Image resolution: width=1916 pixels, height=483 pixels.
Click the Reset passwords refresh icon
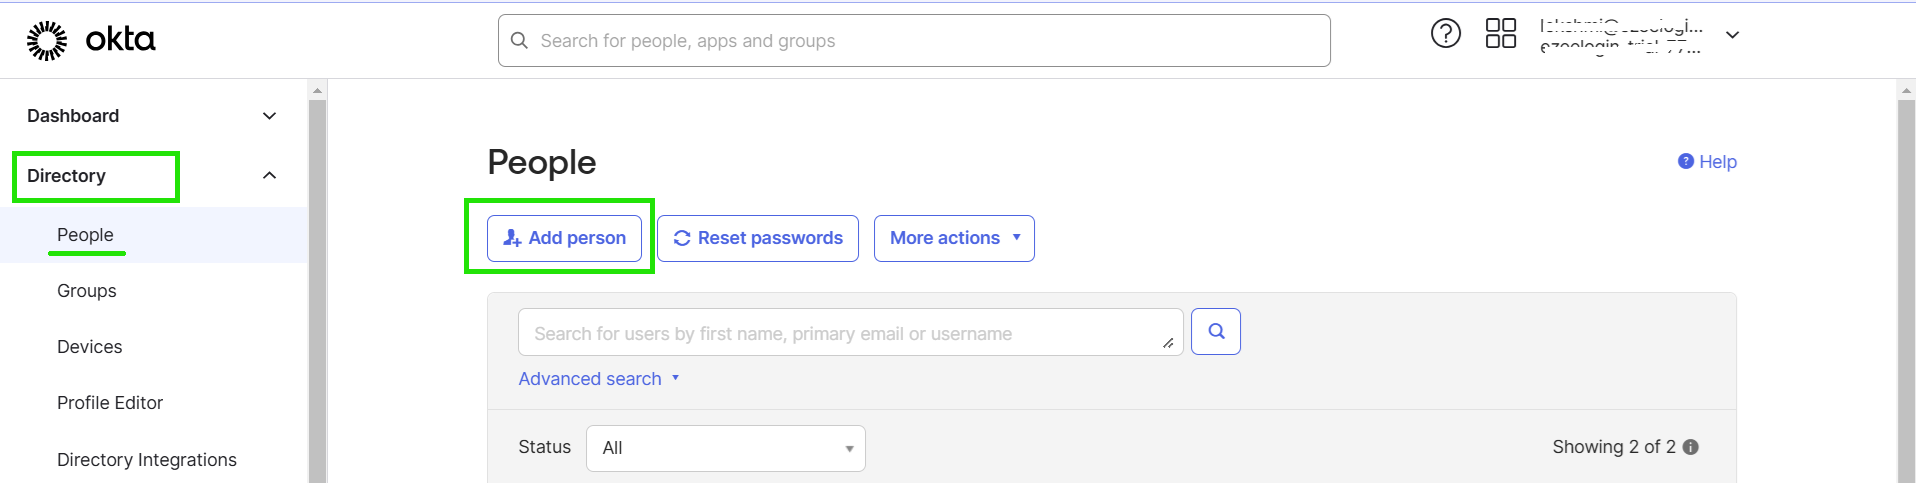point(682,238)
